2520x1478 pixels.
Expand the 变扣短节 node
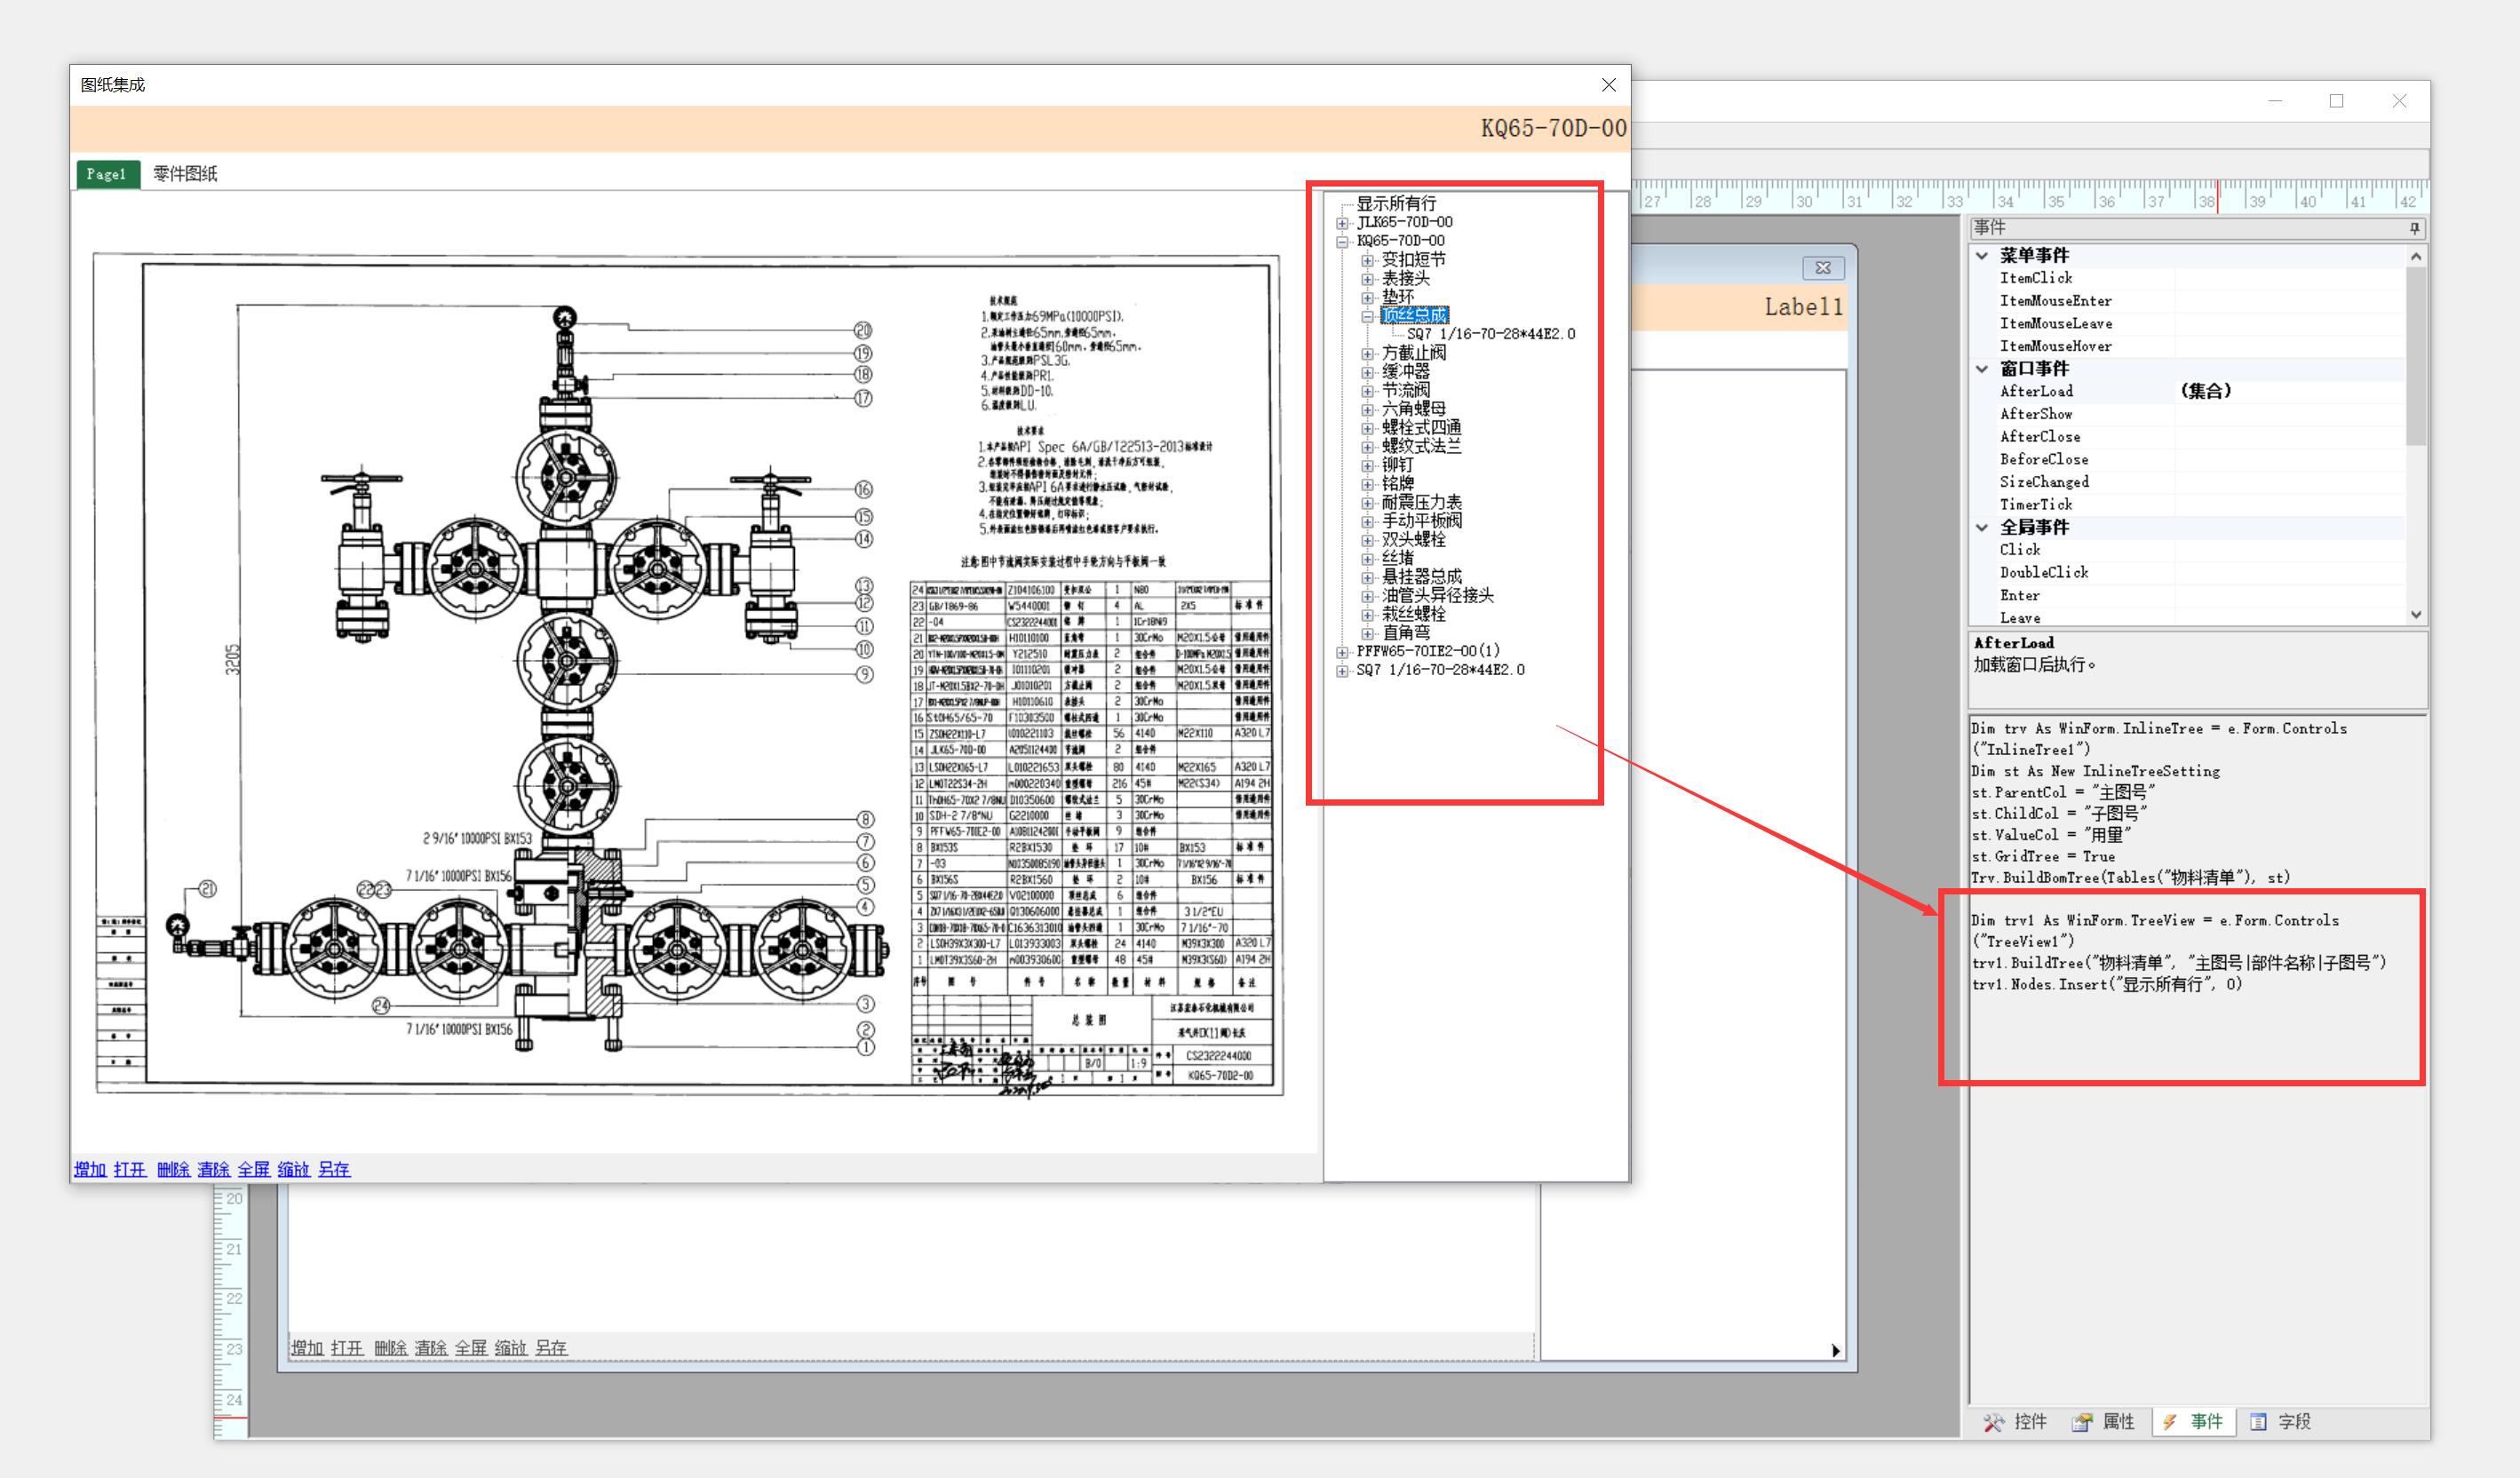click(1367, 260)
